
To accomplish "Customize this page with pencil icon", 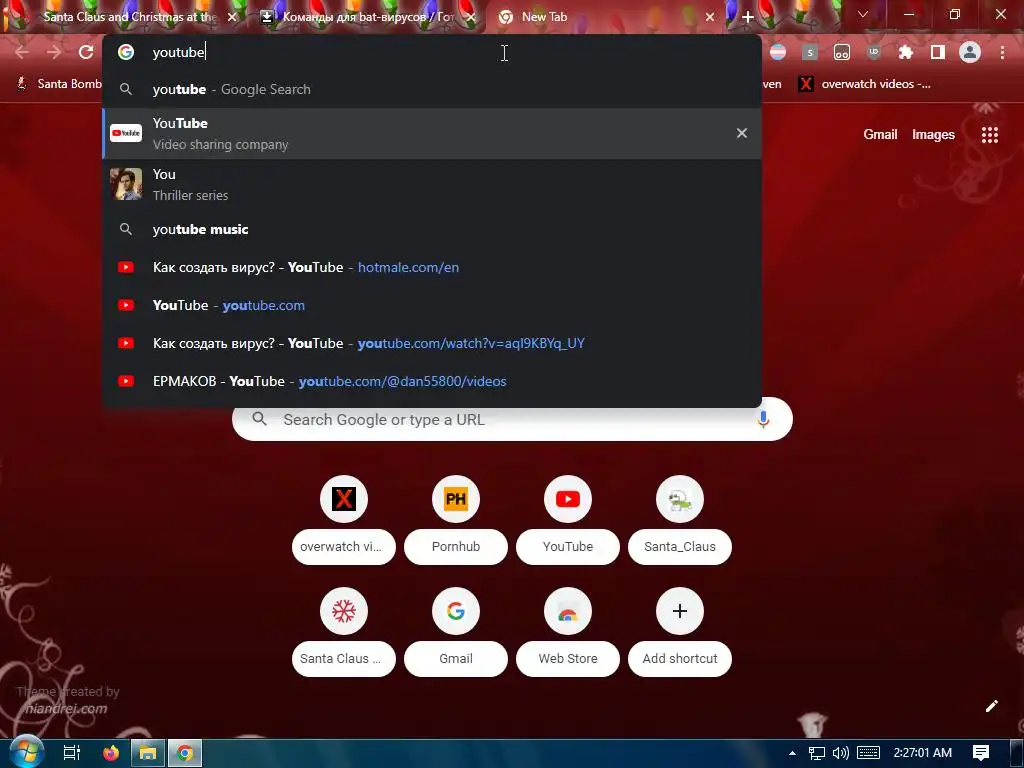I will [991, 706].
